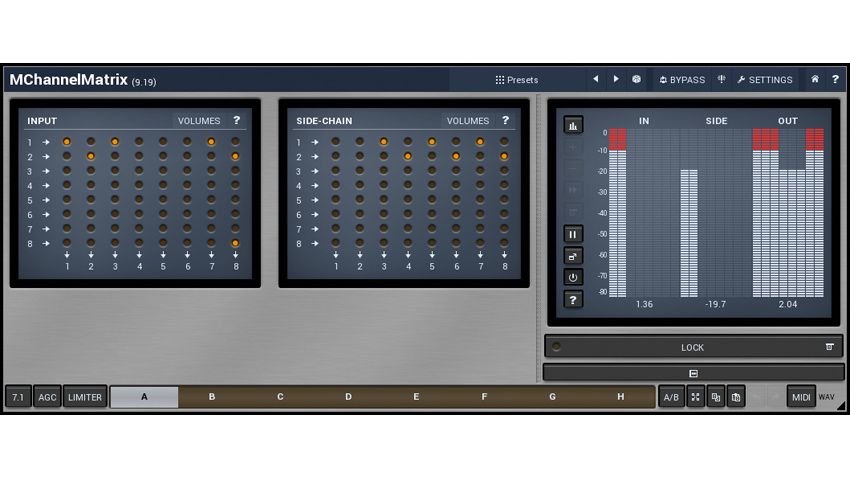Image resolution: width=850 pixels, height=478 pixels.
Task: Open the 7.1 channel mode selector
Action: [18, 397]
